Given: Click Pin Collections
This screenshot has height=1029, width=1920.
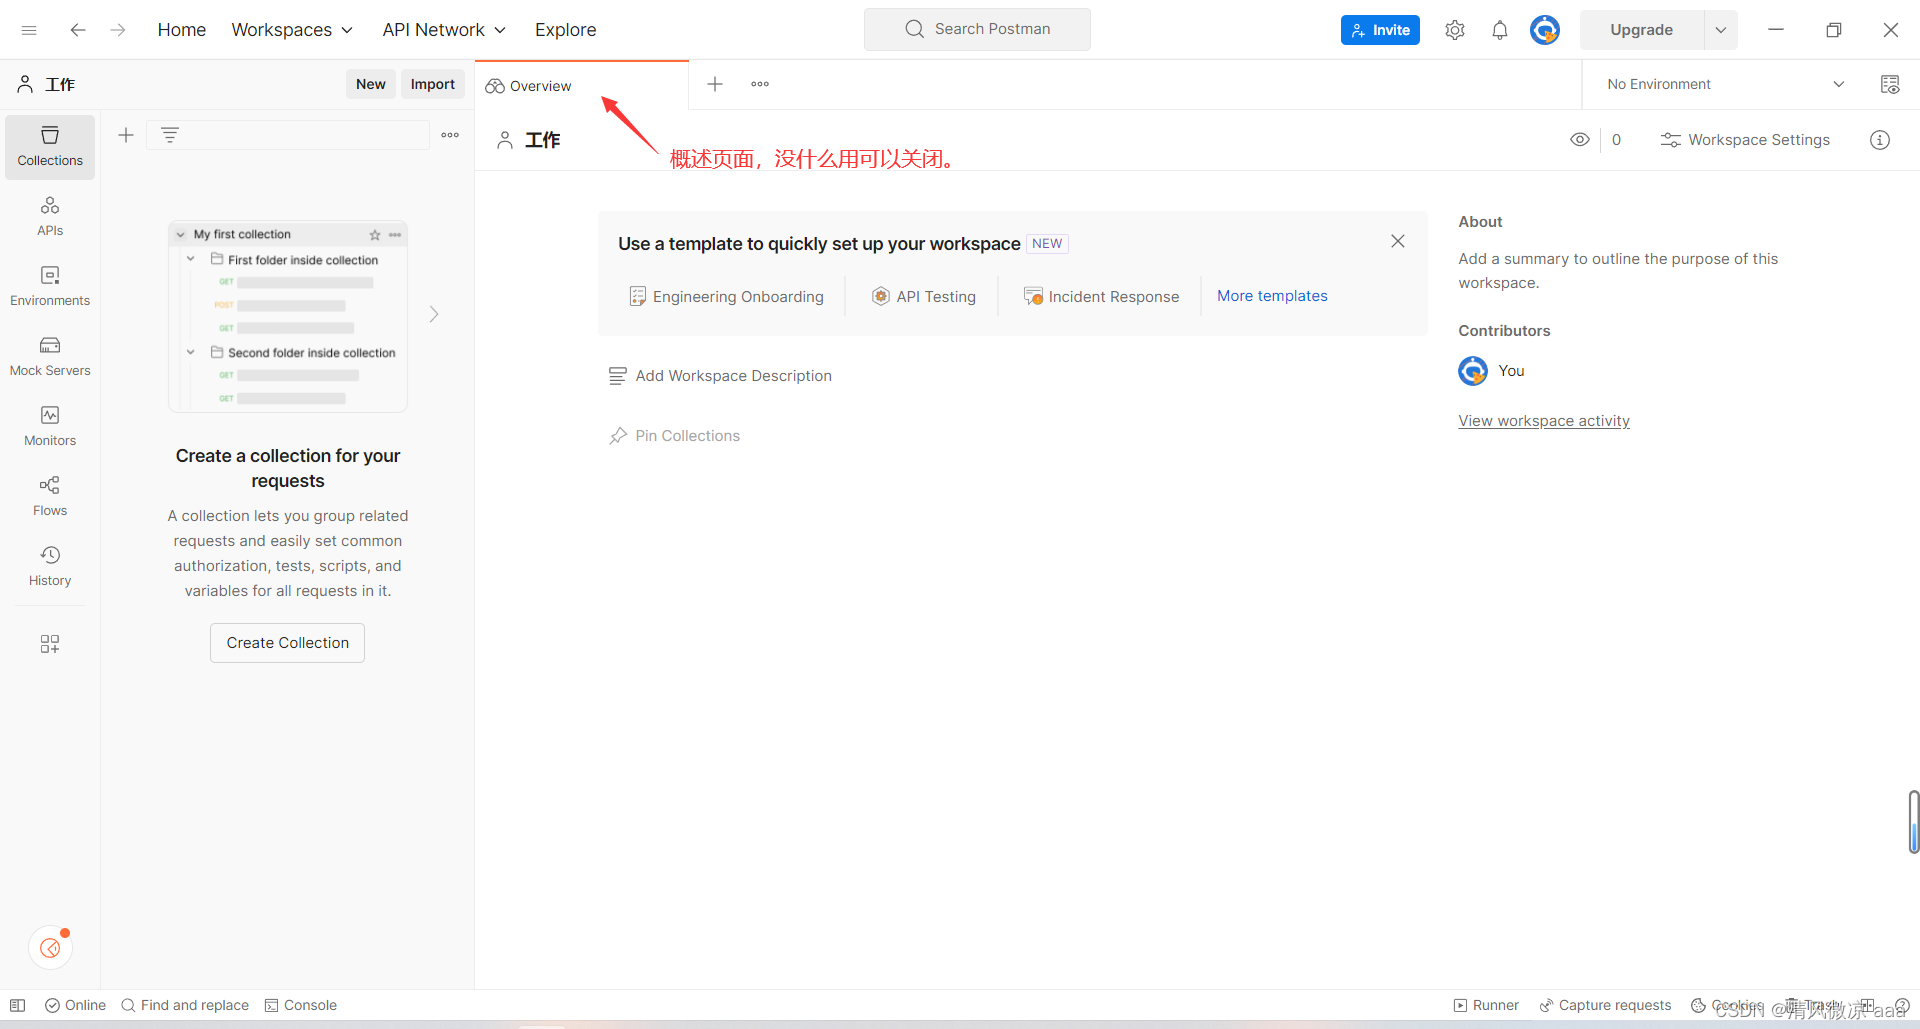Looking at the screenshot, I should pos(674,436).
